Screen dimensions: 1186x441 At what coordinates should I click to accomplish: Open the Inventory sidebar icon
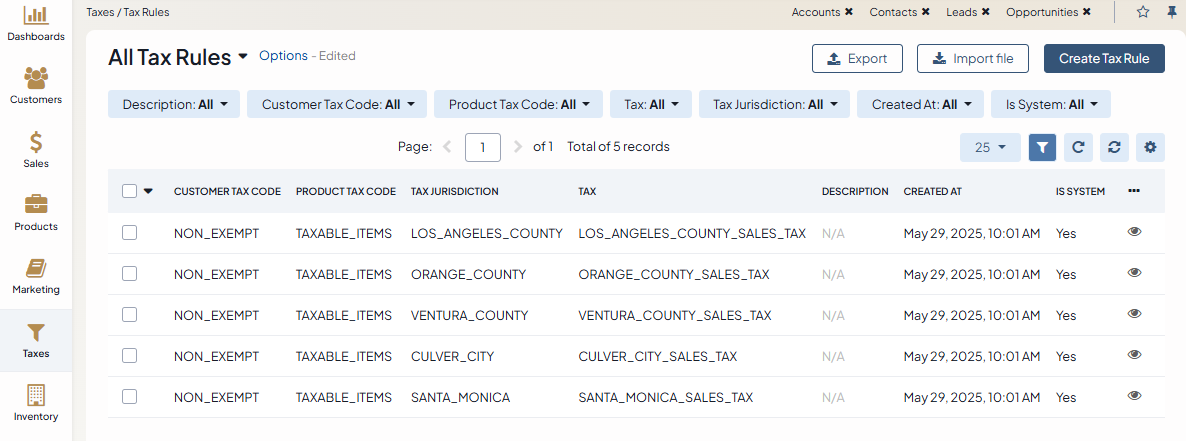(36, 401)
